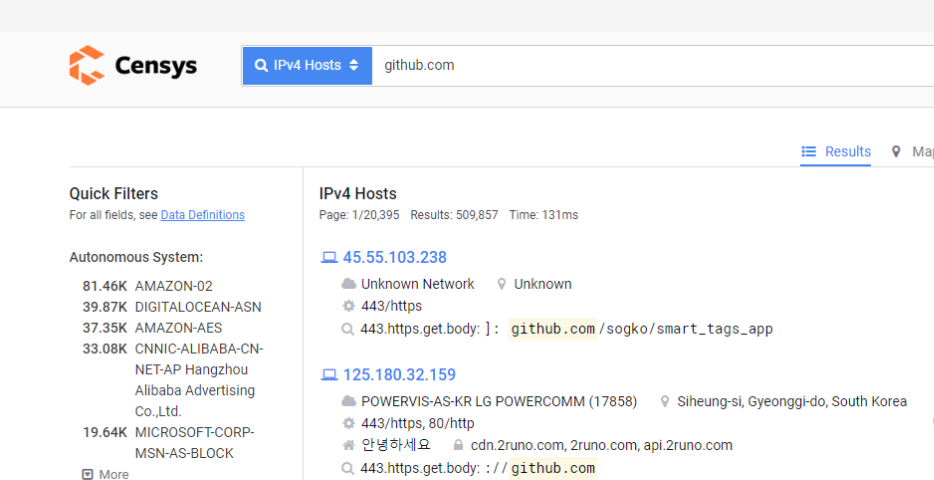Open the Data Definitions link
Image resolution: width=934 pixels, height=480 pixels.
[203, 215]
